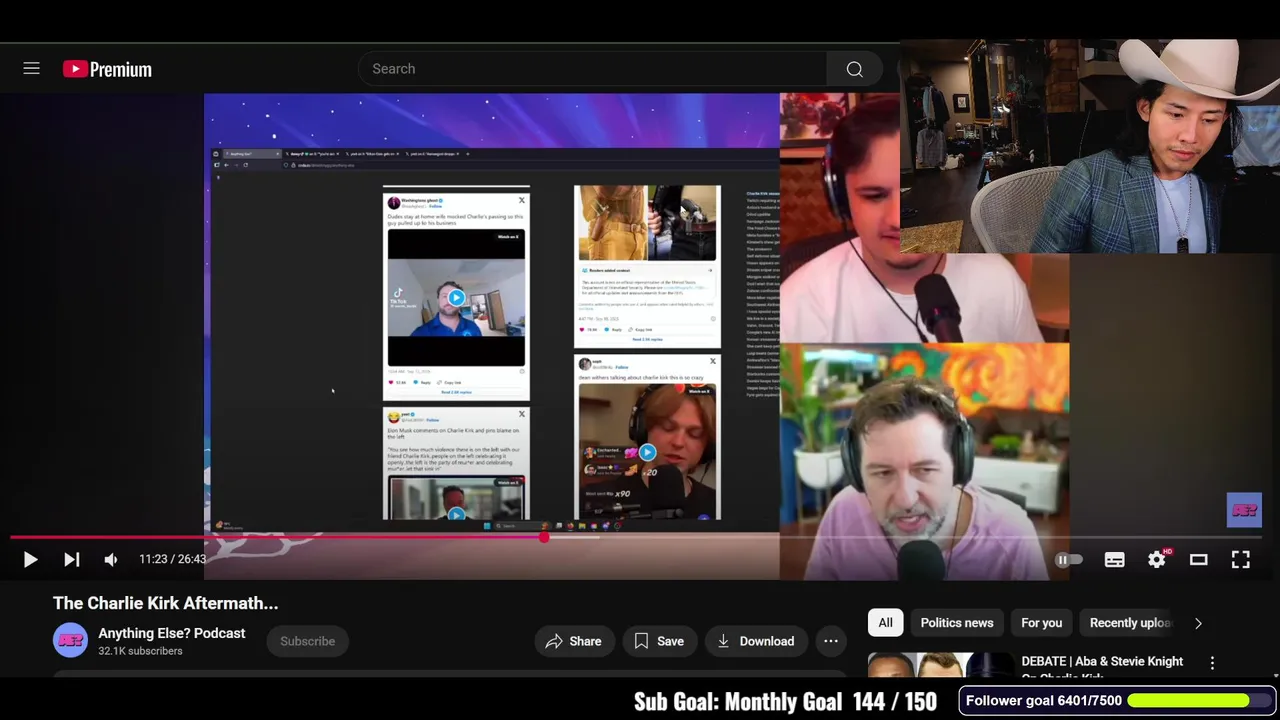The height and width of the screenshot is (720, 1280).
Task: Click the playhead scrubber dot
Action: tap(543, 537)
